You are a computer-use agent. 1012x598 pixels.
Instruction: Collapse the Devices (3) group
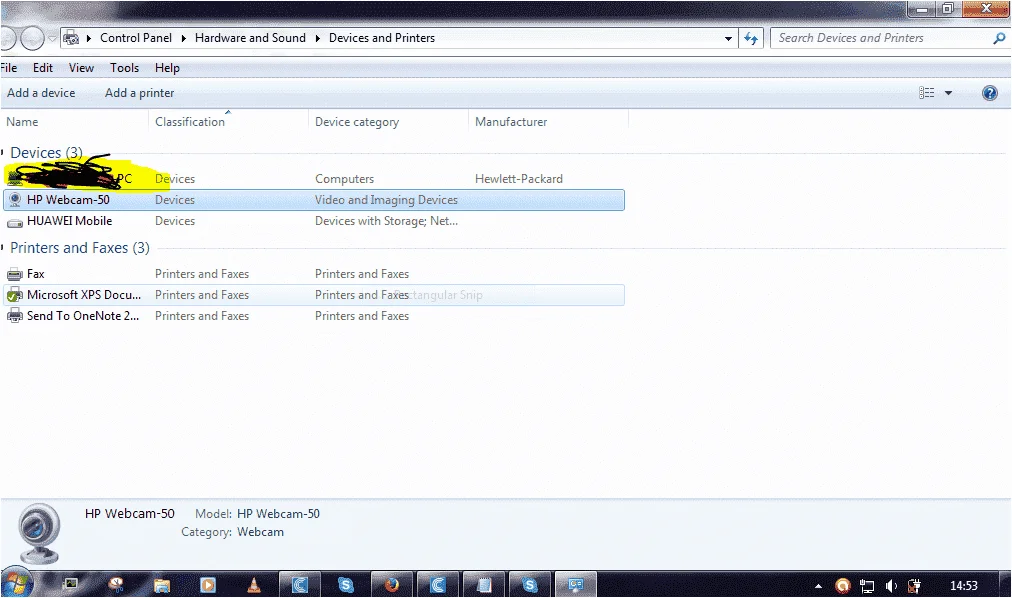point(3,153)
